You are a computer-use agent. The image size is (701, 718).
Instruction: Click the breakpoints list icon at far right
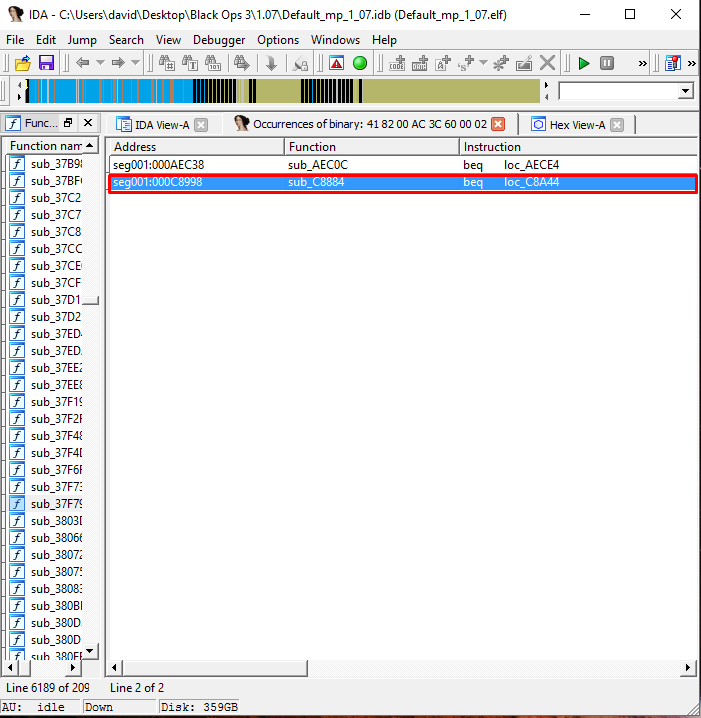(673, 63)
